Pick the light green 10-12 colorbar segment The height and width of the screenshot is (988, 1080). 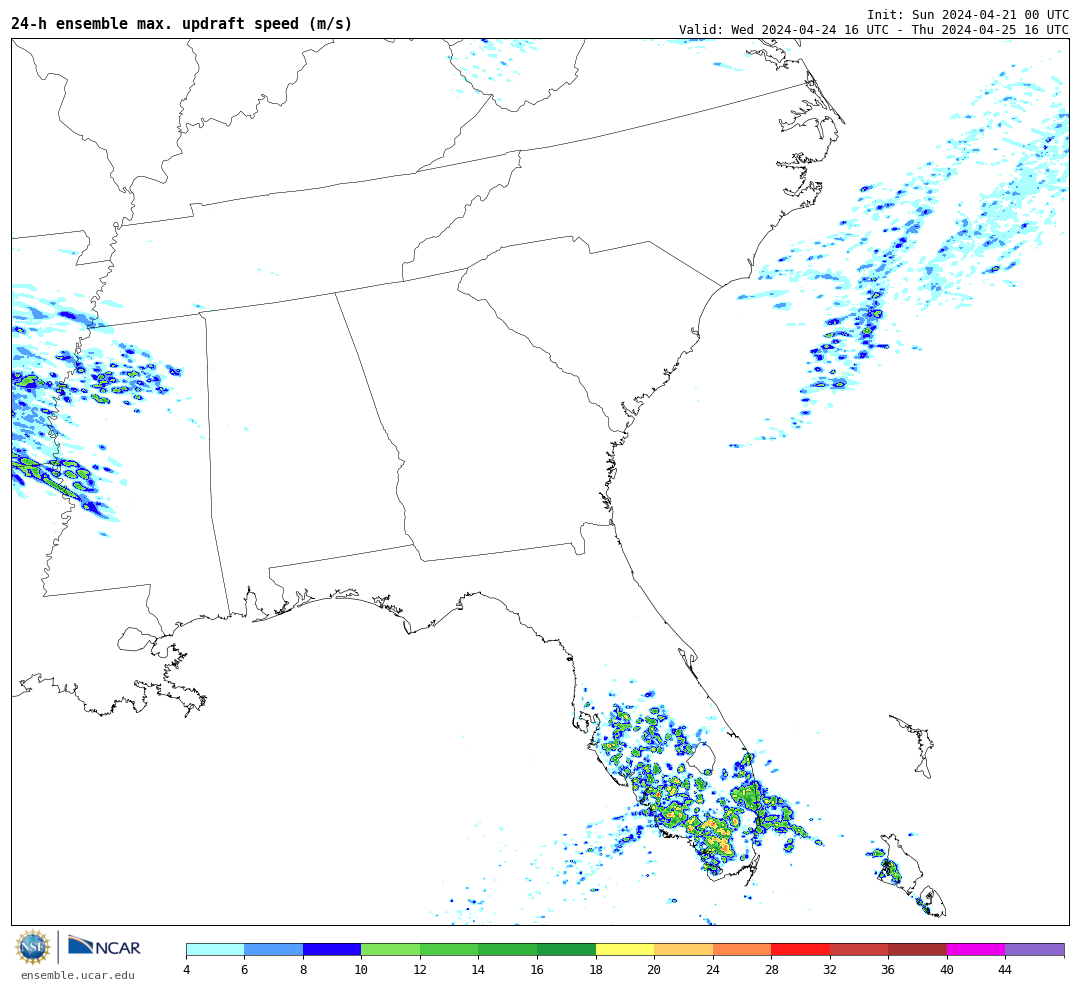tap(391, 949)
